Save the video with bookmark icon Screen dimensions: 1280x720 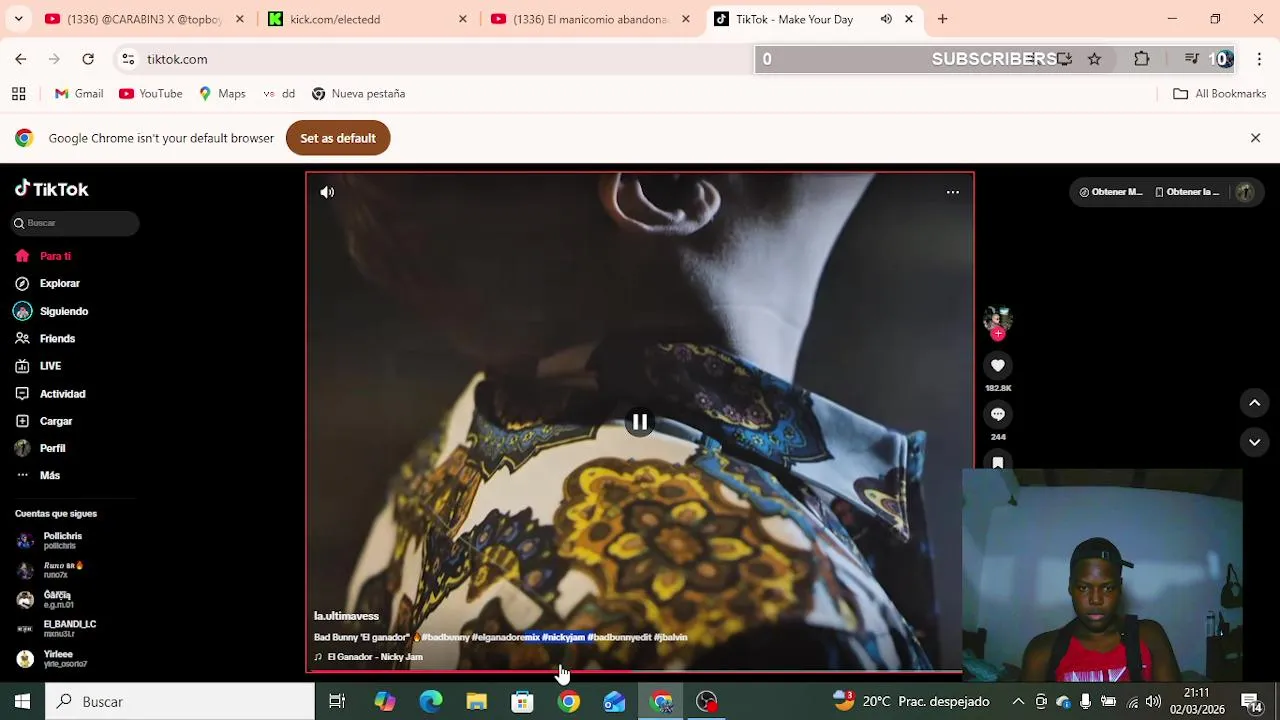click(x=997, y=462)
